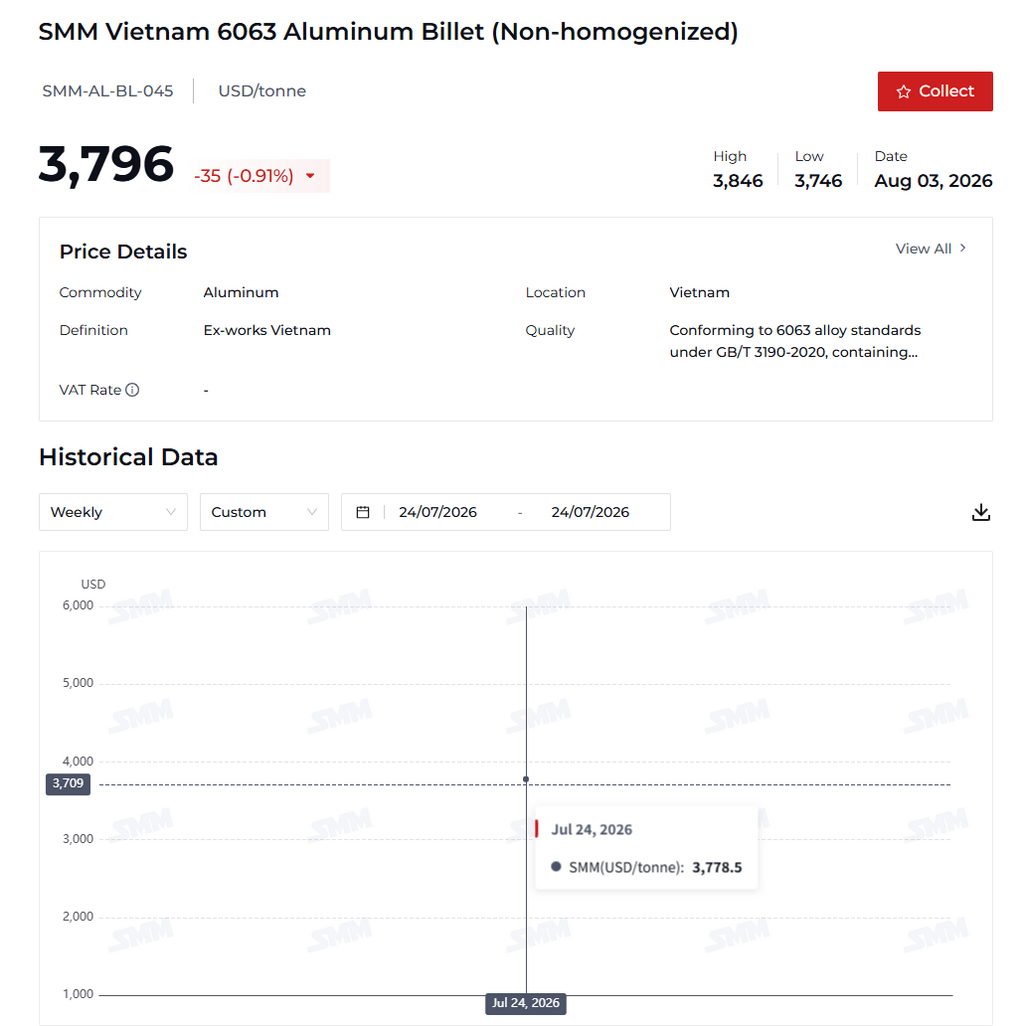Click the Weekly dropdown arrow

coord(171,512)
